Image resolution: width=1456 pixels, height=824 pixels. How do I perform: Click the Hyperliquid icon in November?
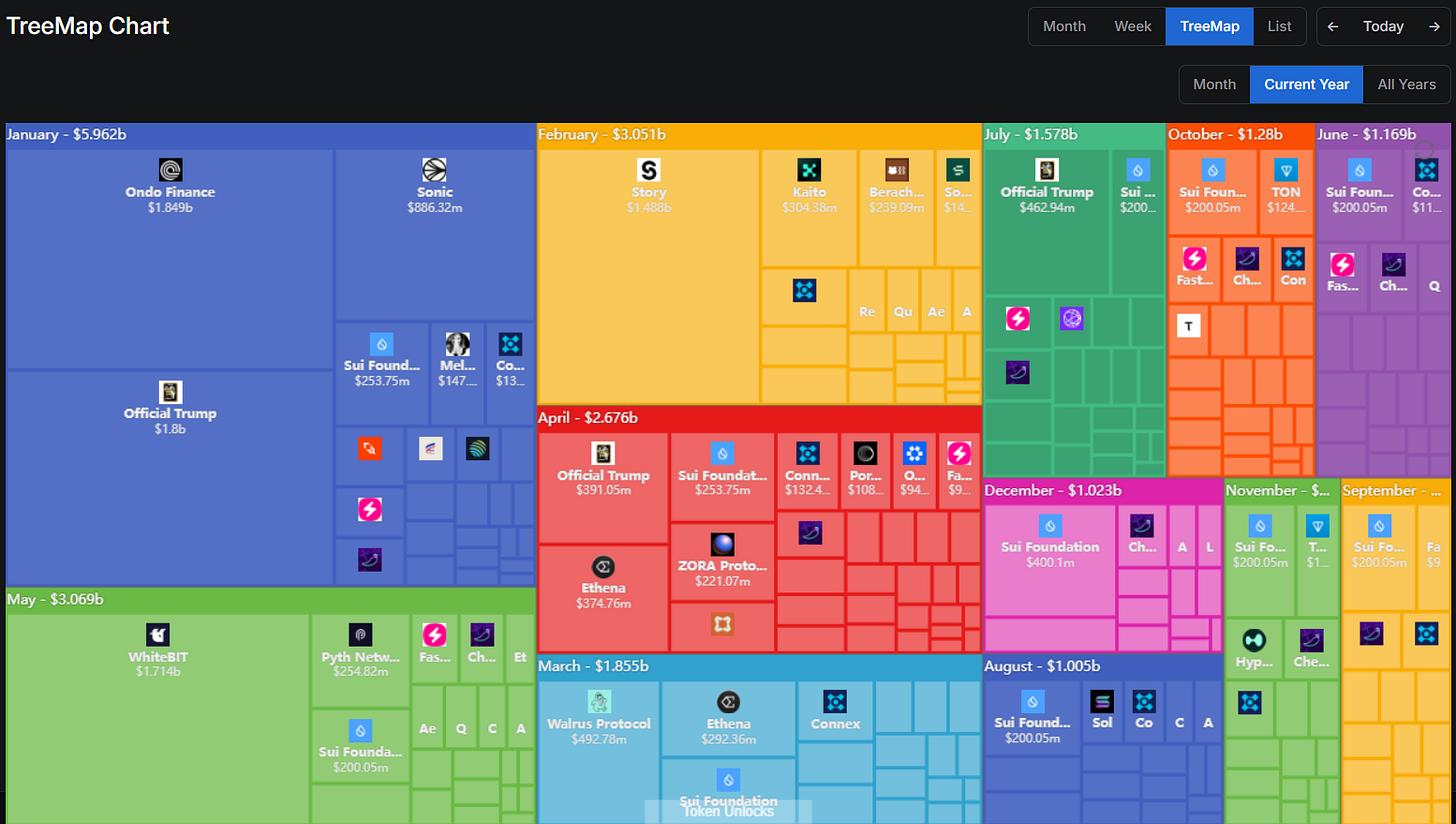point(1254,640)
